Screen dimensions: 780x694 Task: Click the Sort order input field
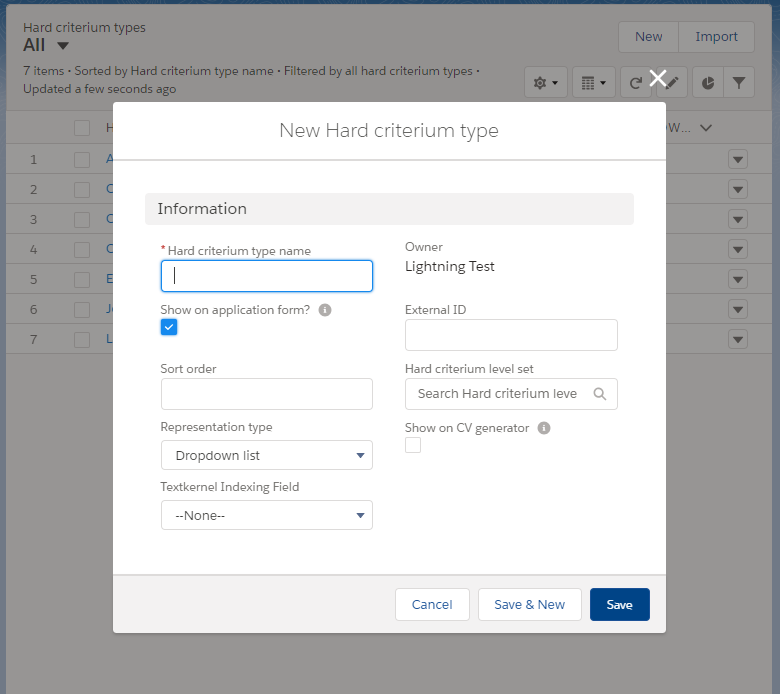[x=267, y=394]
